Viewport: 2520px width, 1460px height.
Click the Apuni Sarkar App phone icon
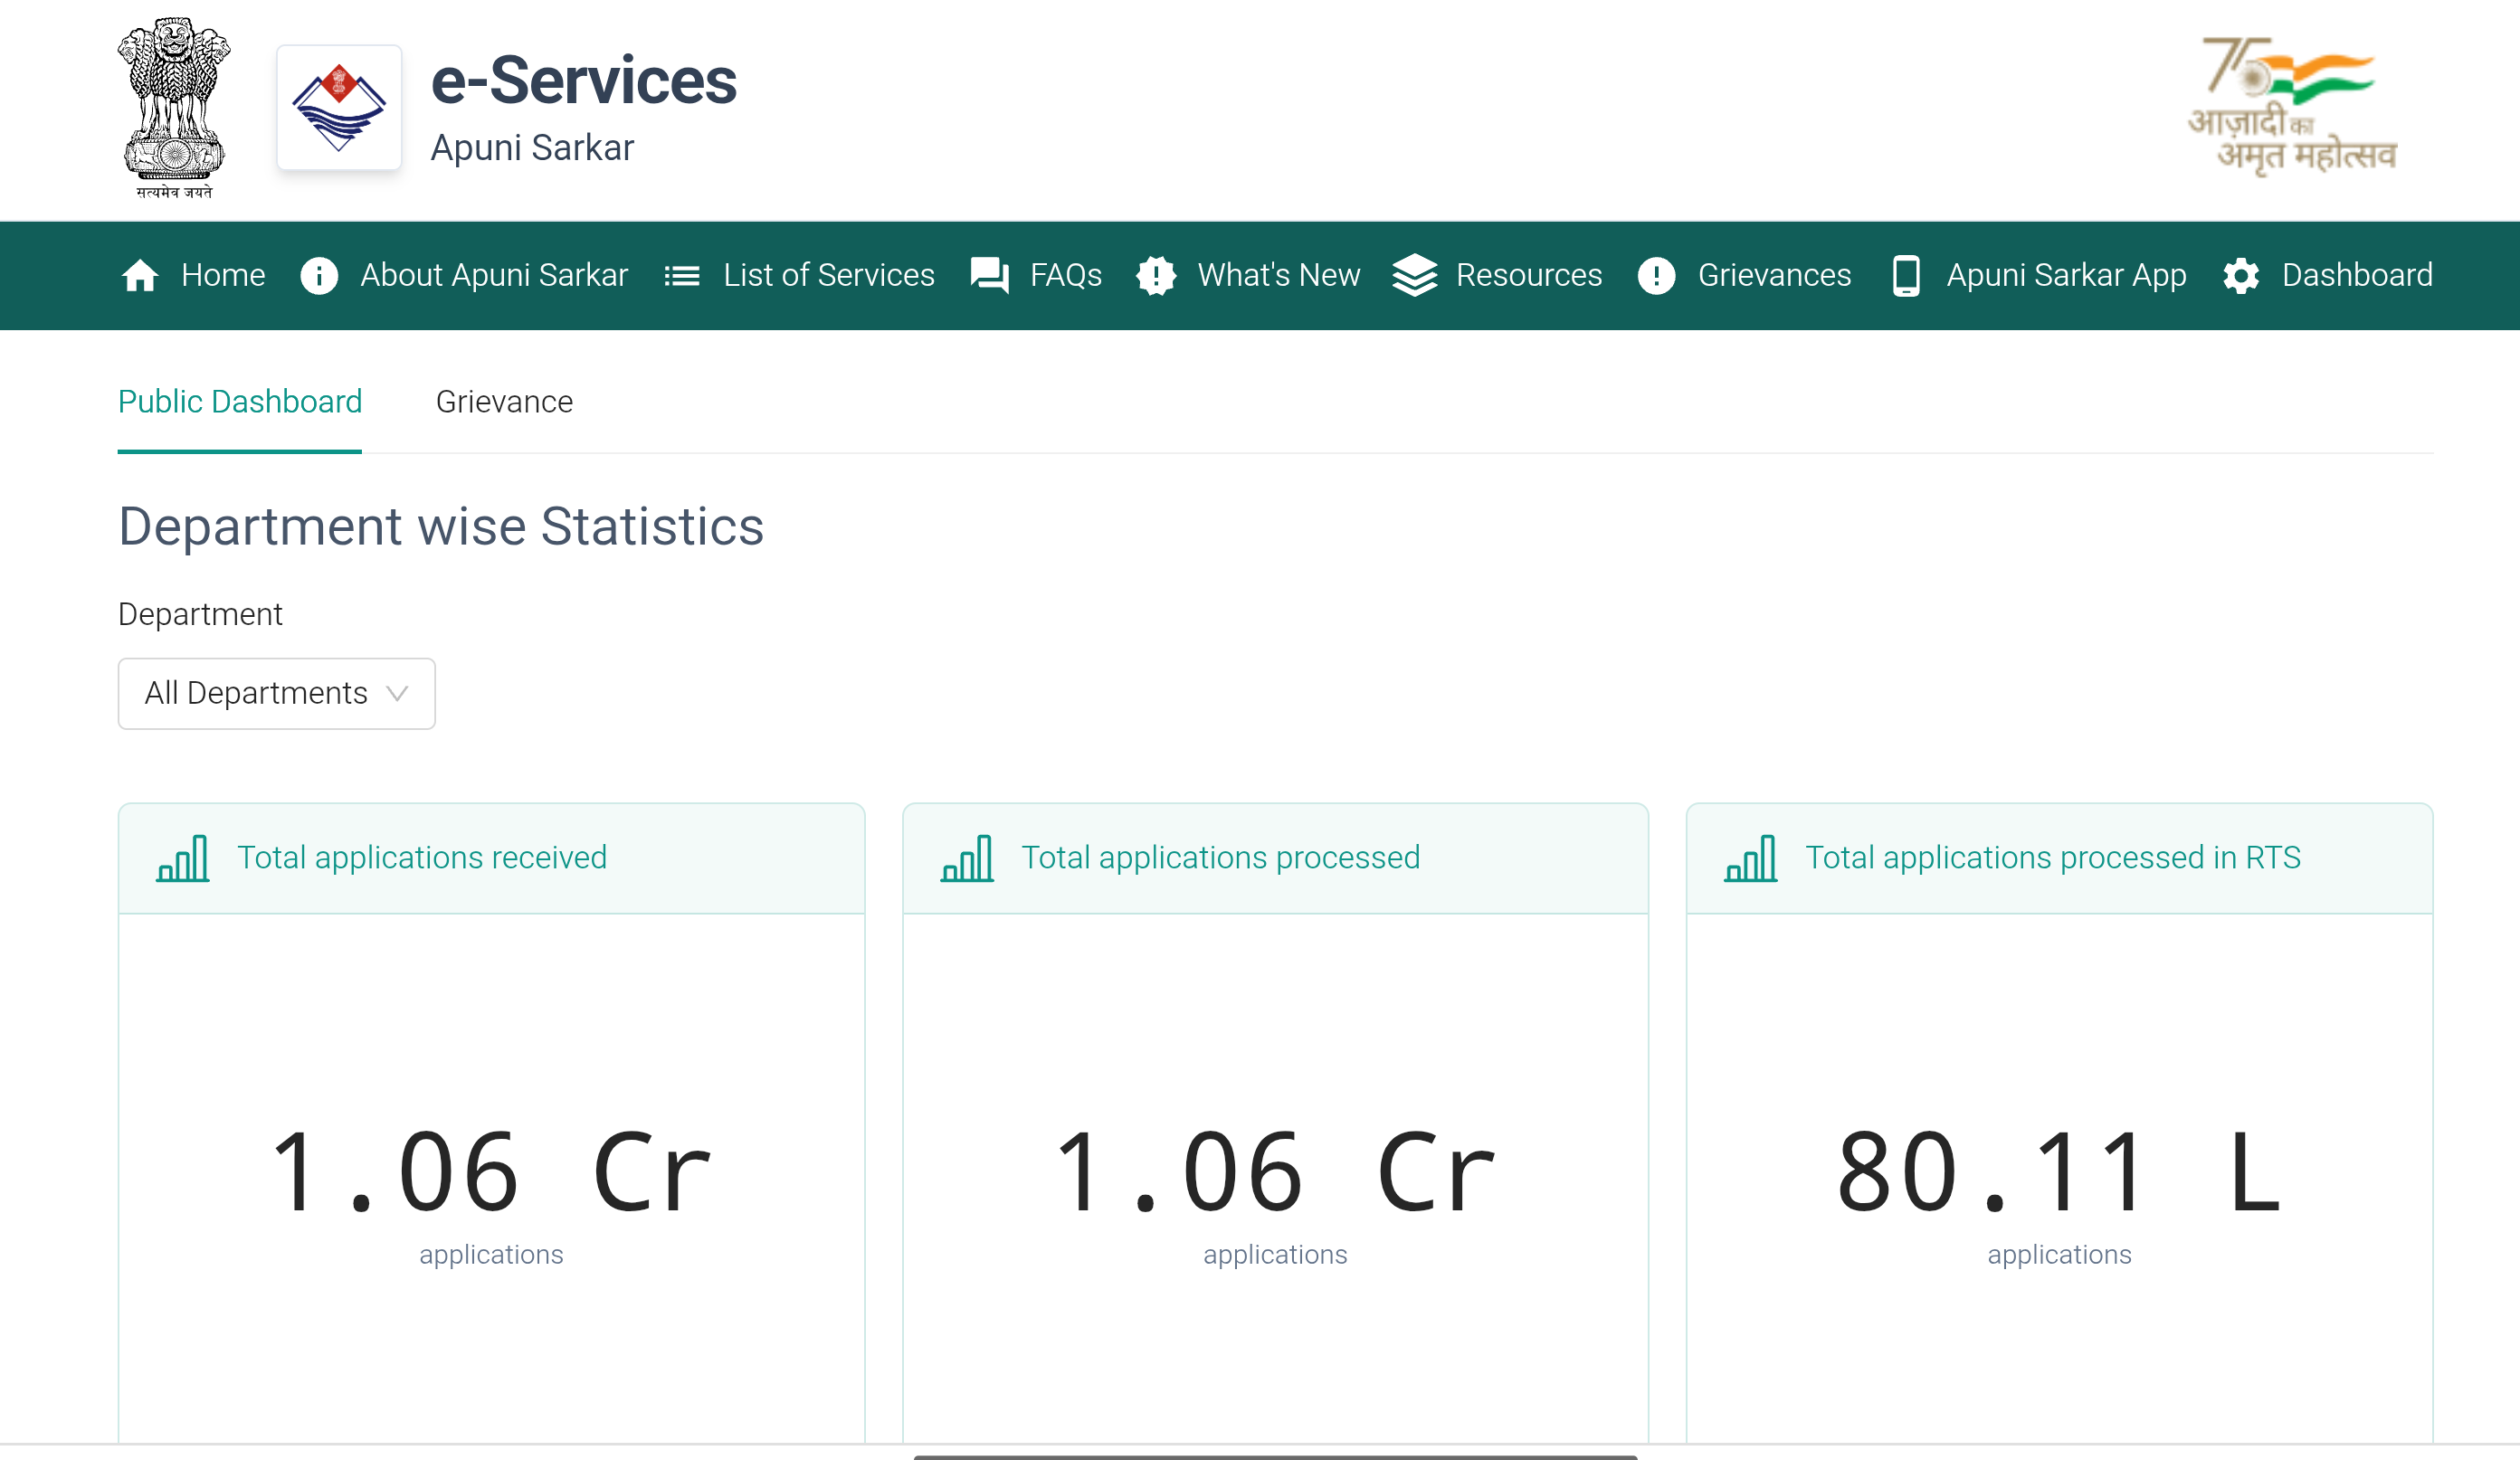click(1906, 275)
